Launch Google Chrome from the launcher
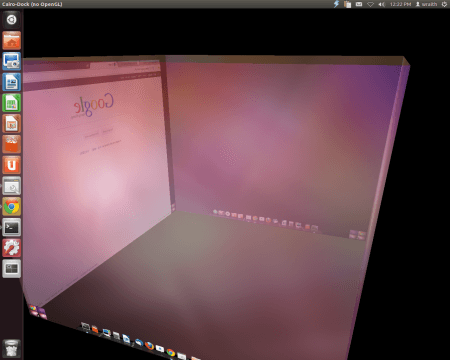 pyautogui.click(x=12, y=207)
